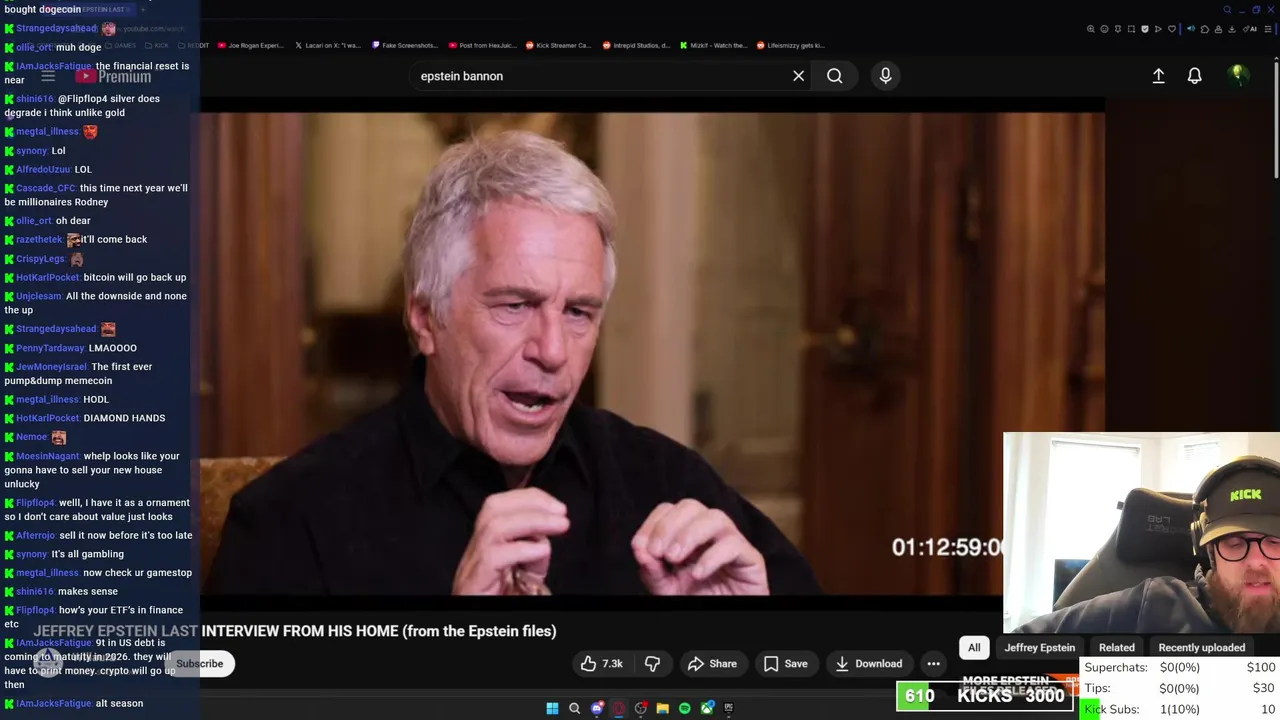
Task: Open the ad blocker shield icon
Action: [x=1145, y=29]
